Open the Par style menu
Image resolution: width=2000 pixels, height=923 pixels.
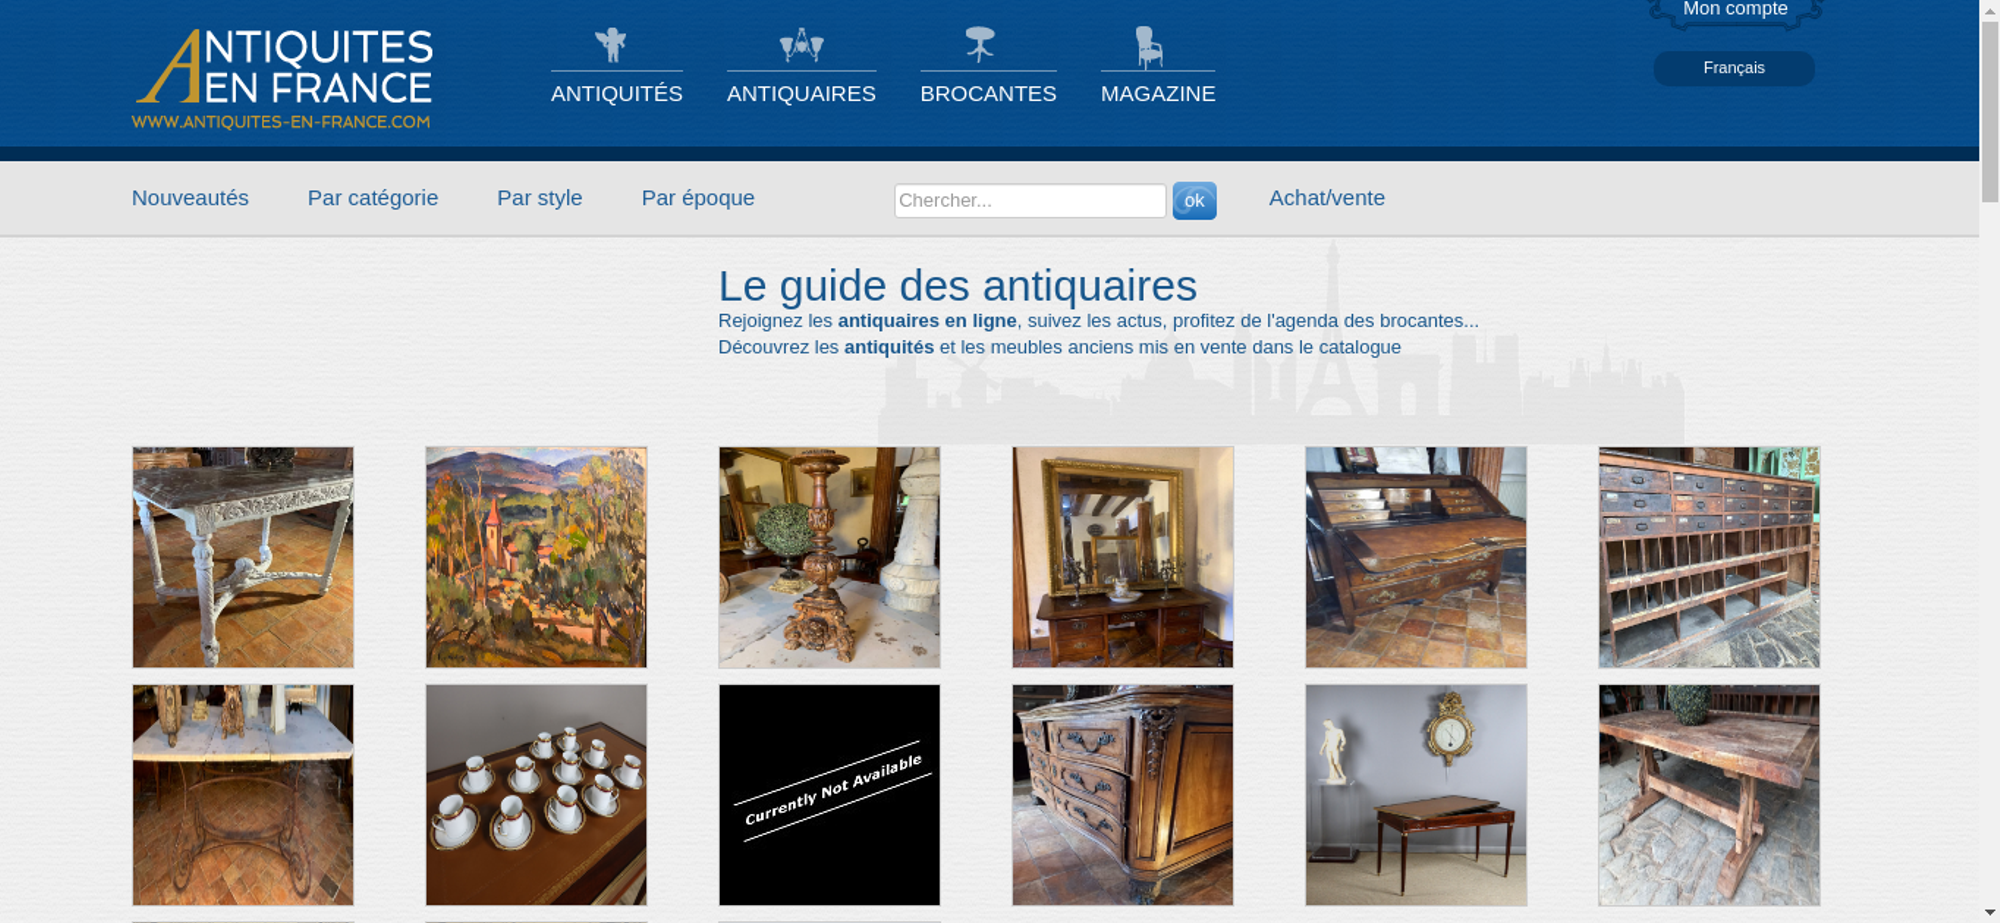point(540,198)
